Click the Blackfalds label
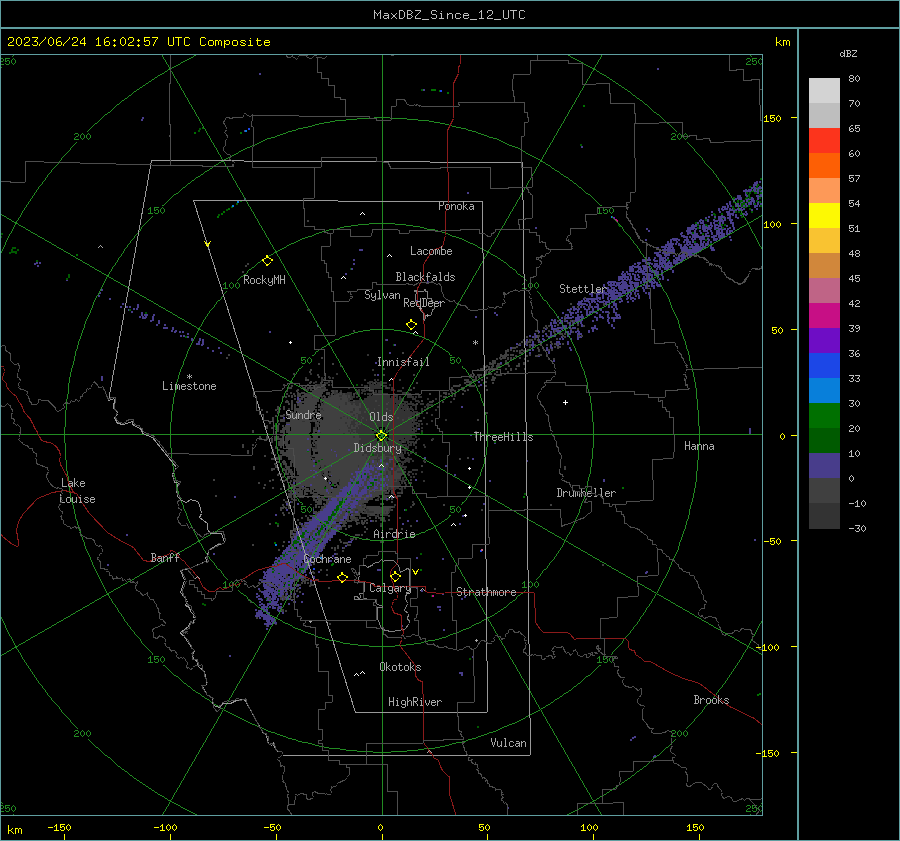 click(425, 277)
